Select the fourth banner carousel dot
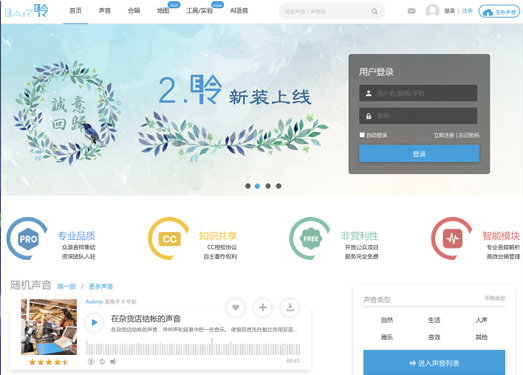The height and width of the screenshot is (375, 523). point(279,186)
